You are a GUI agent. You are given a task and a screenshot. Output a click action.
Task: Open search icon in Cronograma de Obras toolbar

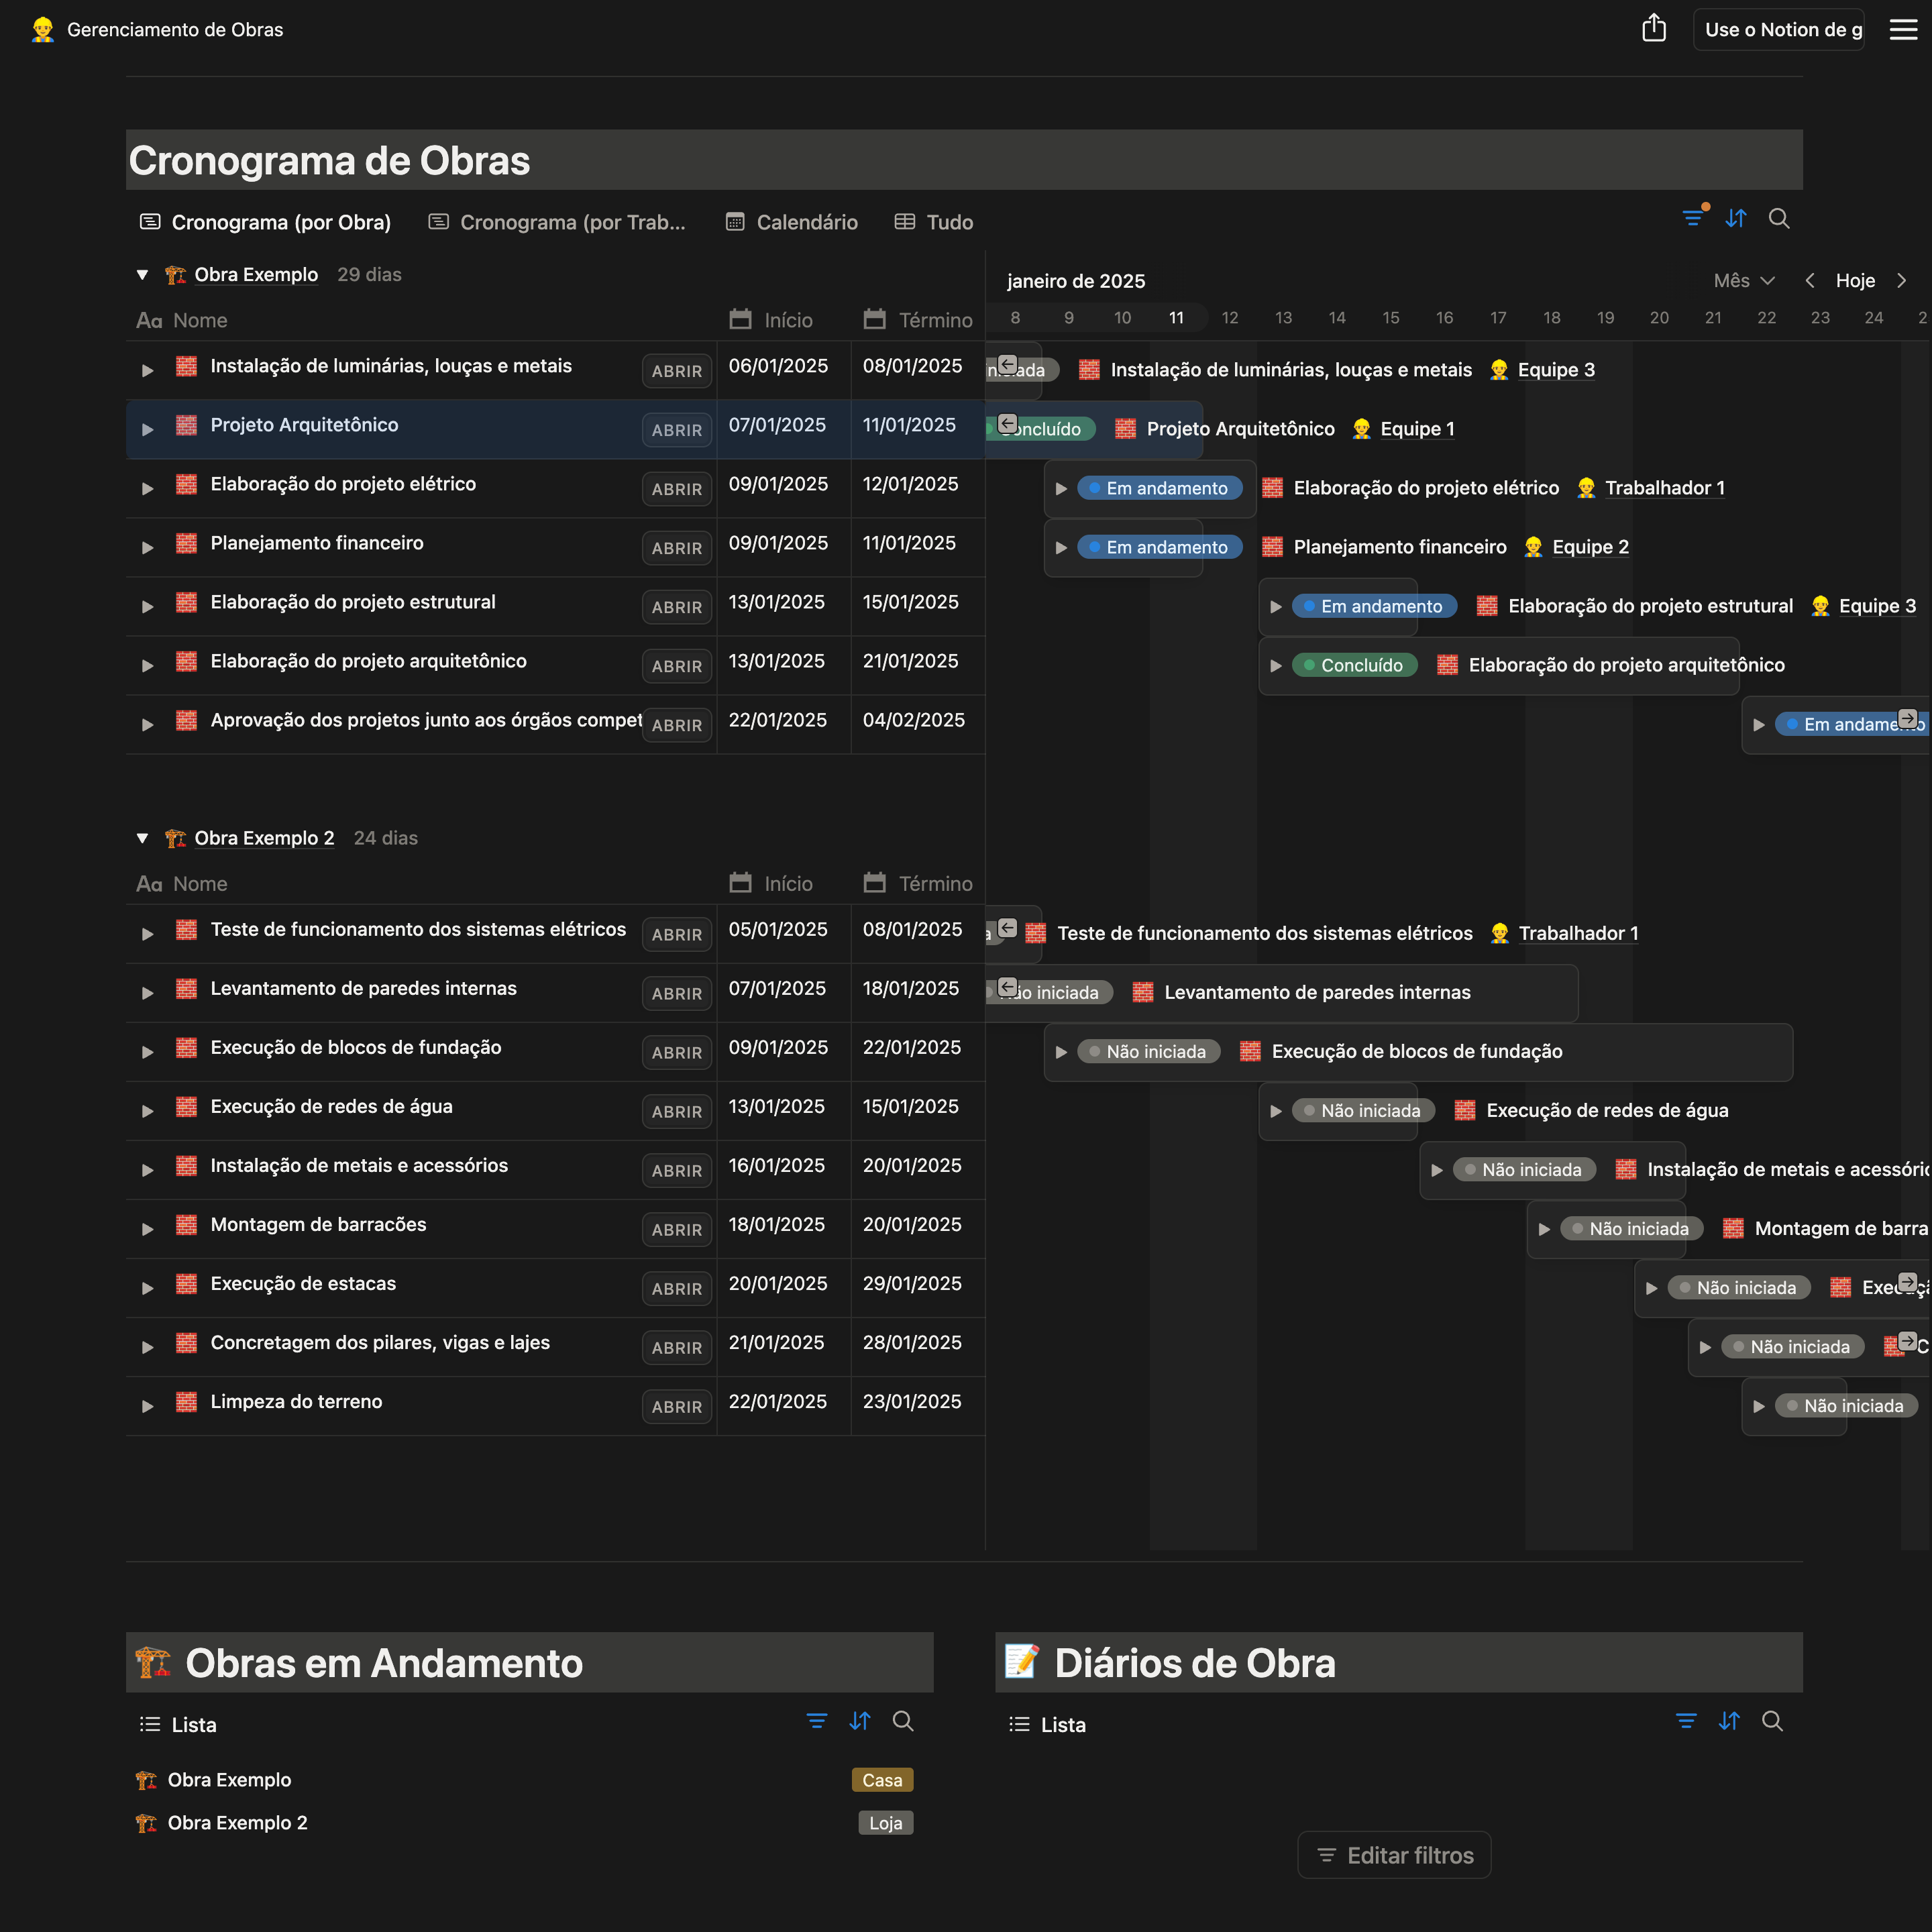1779,218
